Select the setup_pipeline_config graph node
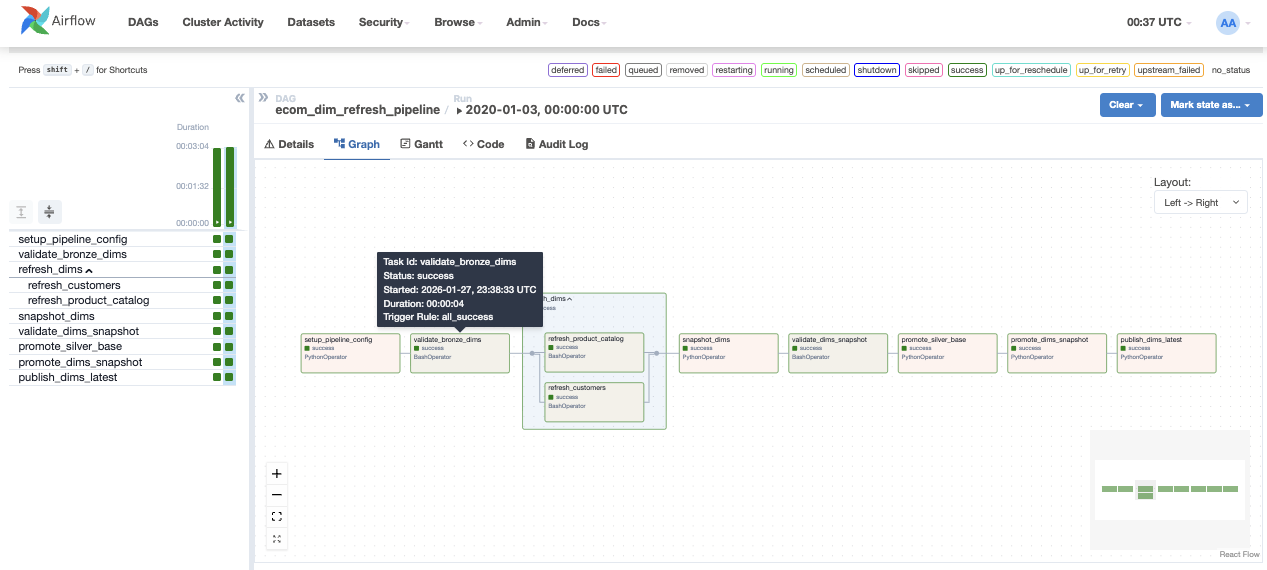The height and width of the screenshot is (570, 1267). click(x=350, y=353)
